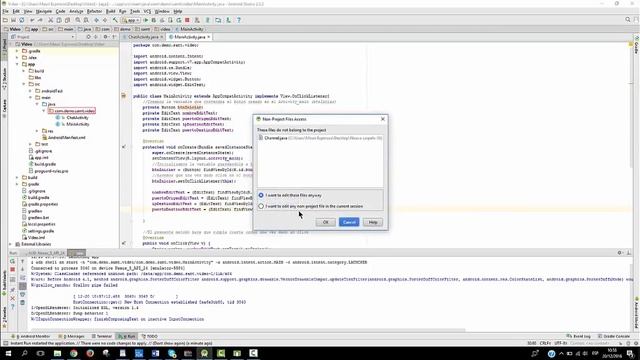Click the green Run app button
This screenshot has width=640, height=360.
pyautogui.click(x=146, y=20)
